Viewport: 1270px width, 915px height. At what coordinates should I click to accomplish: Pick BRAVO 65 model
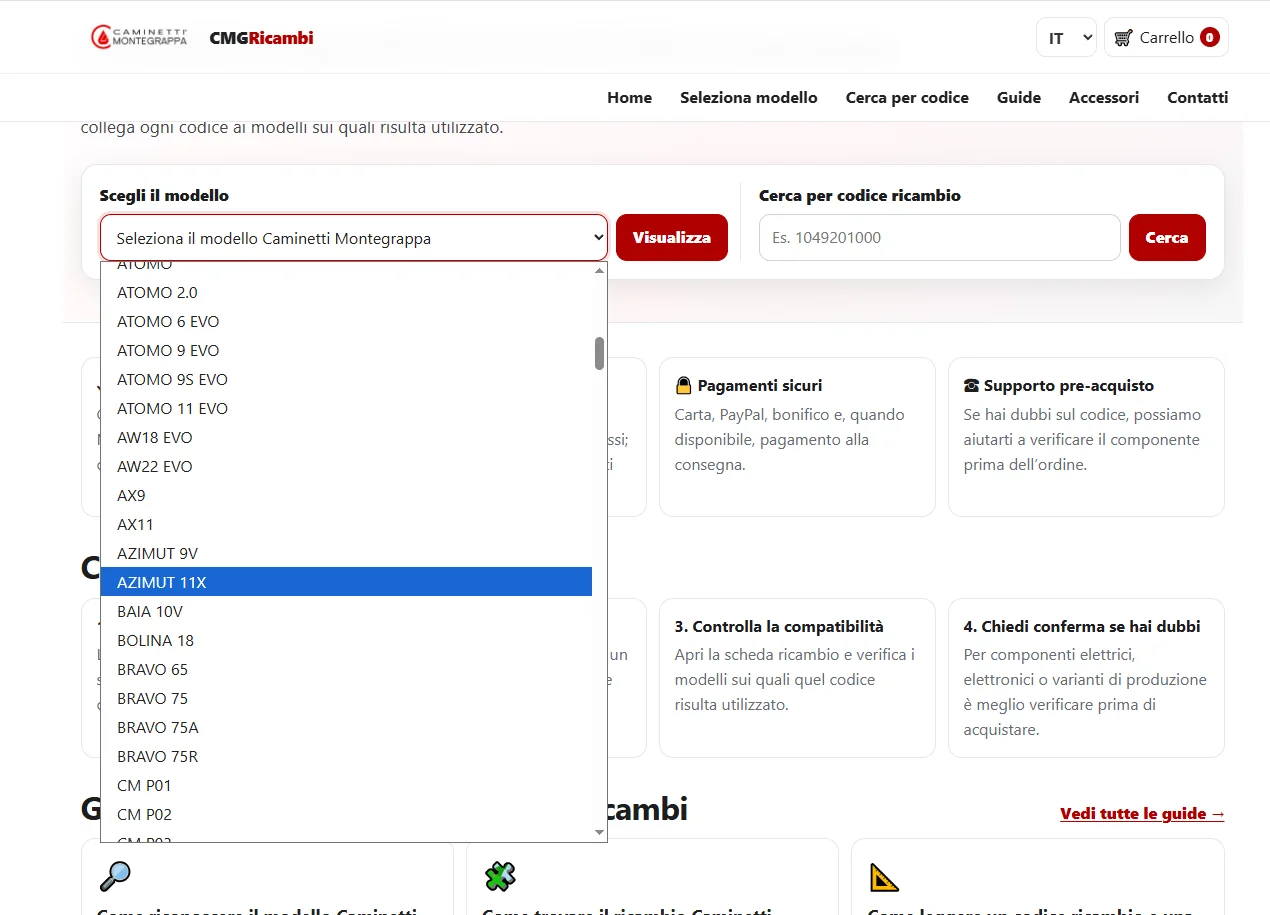(x=346, y=670)
